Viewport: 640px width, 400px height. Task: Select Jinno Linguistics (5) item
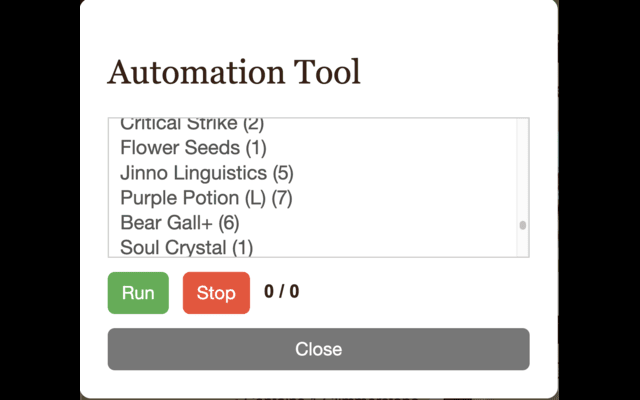pyautogui.click(x=206, y=173)
